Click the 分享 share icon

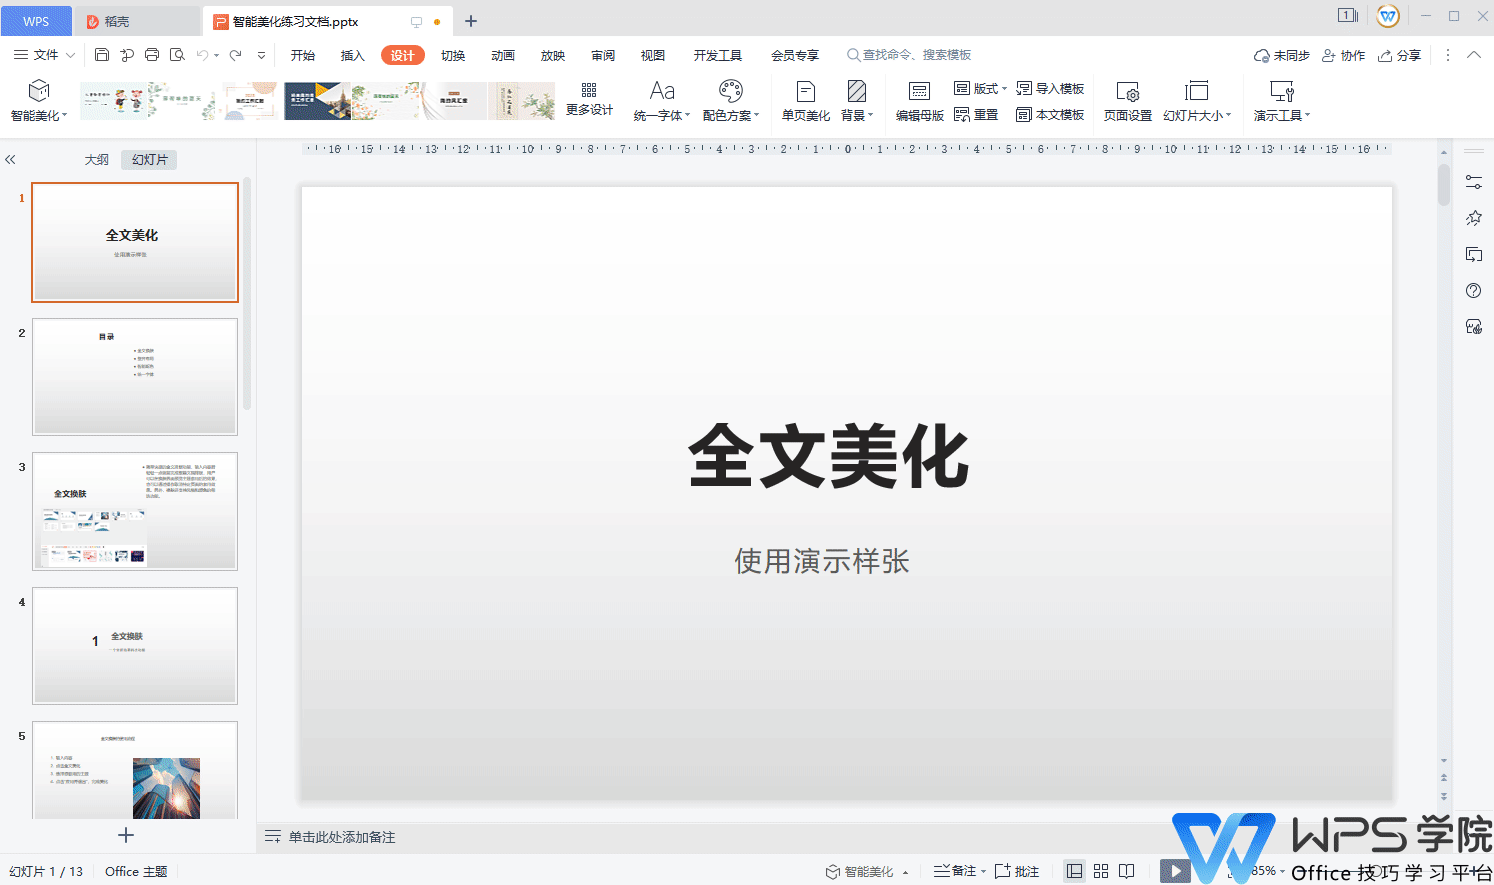tap(1399, 56)
